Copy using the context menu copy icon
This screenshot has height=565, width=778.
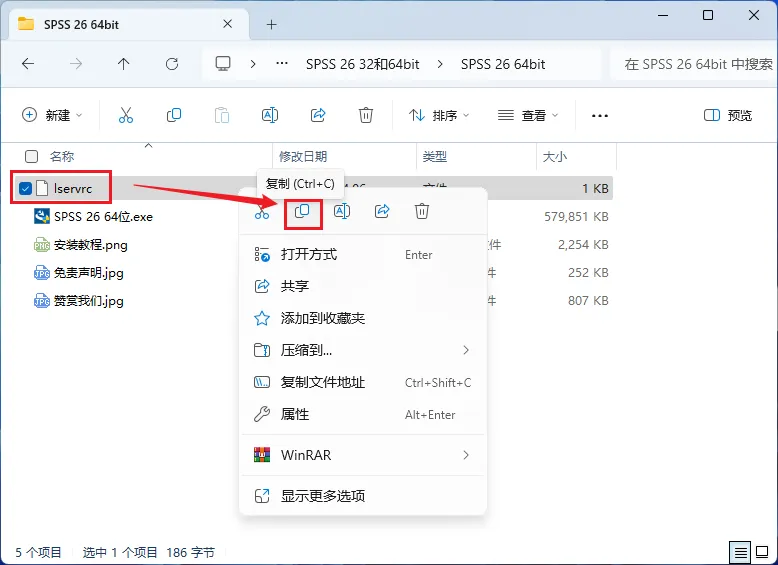302,212
